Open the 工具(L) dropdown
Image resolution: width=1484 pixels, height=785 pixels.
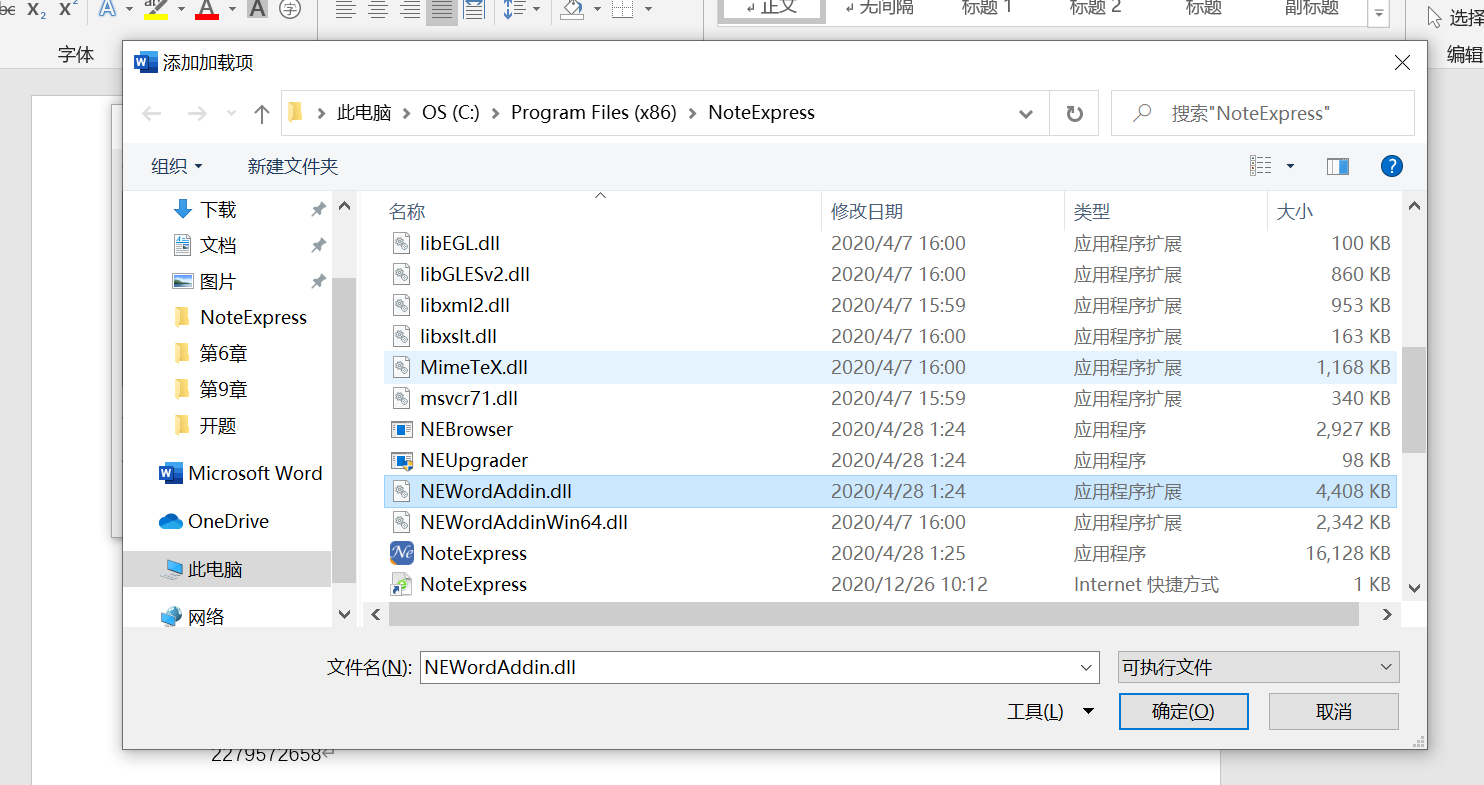pos(1049,711)
